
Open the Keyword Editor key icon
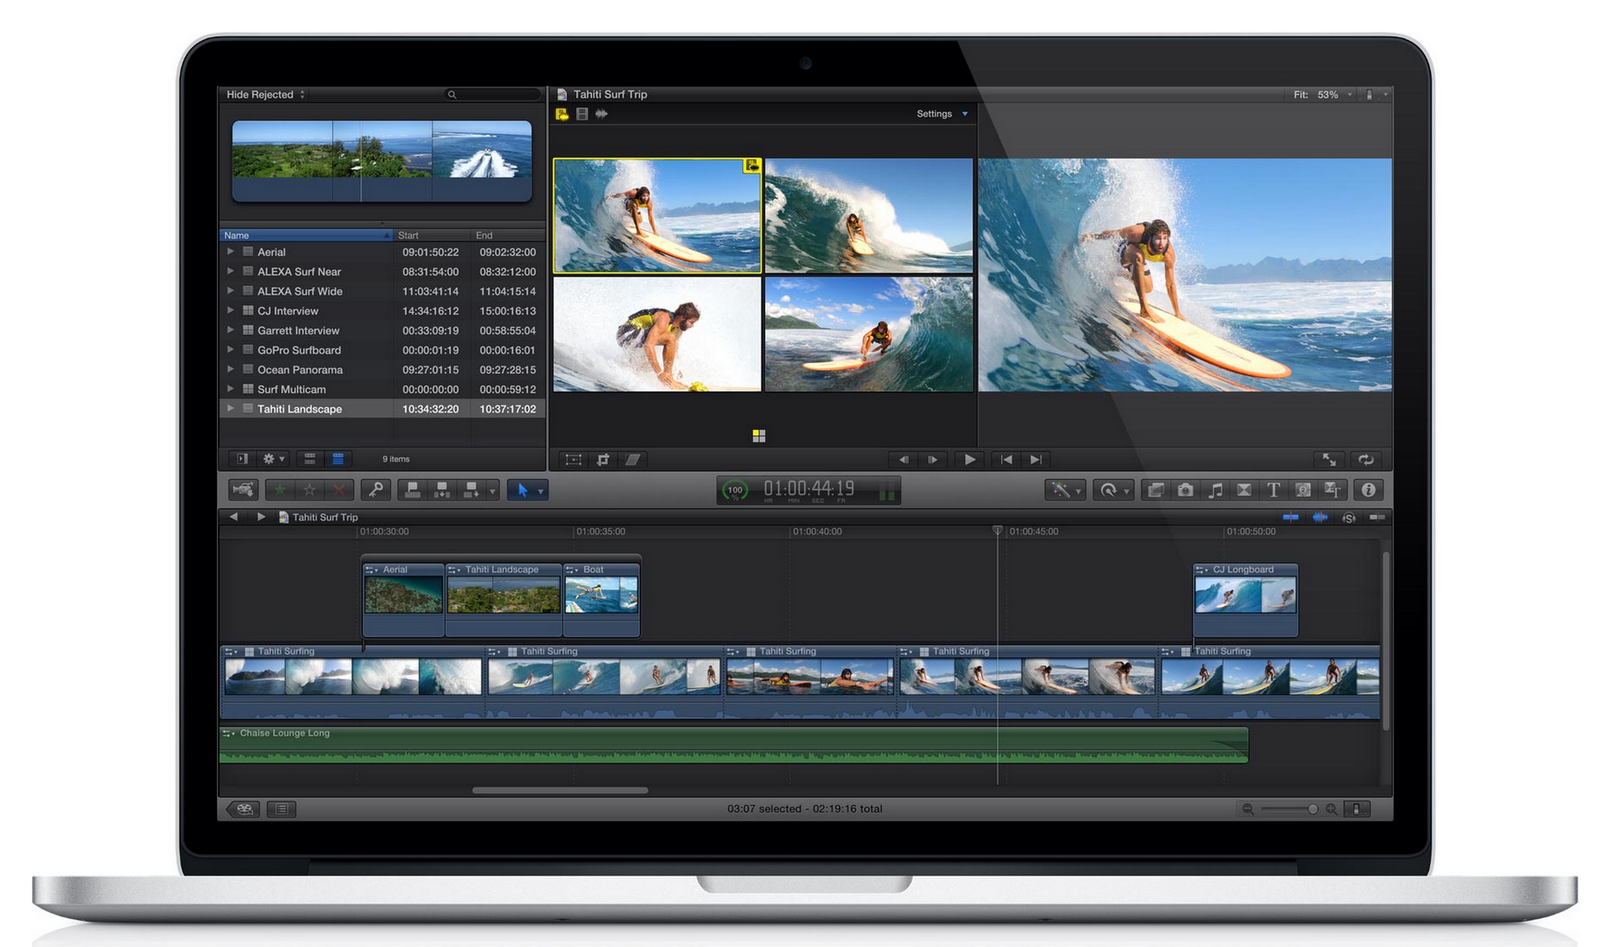point(376,490)
